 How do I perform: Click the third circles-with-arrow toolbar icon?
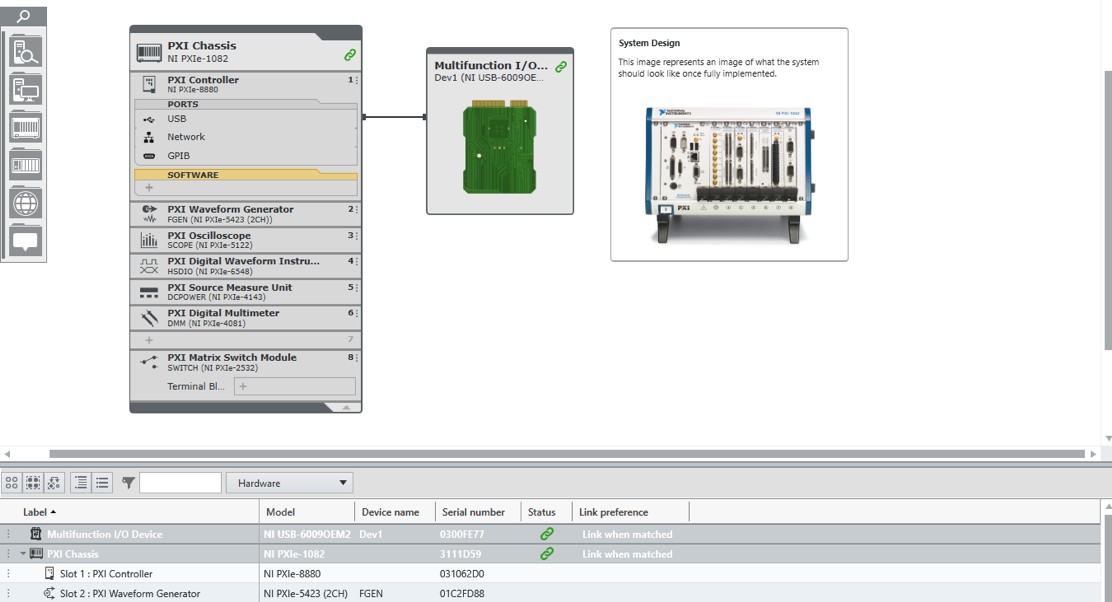coord(54,483)
